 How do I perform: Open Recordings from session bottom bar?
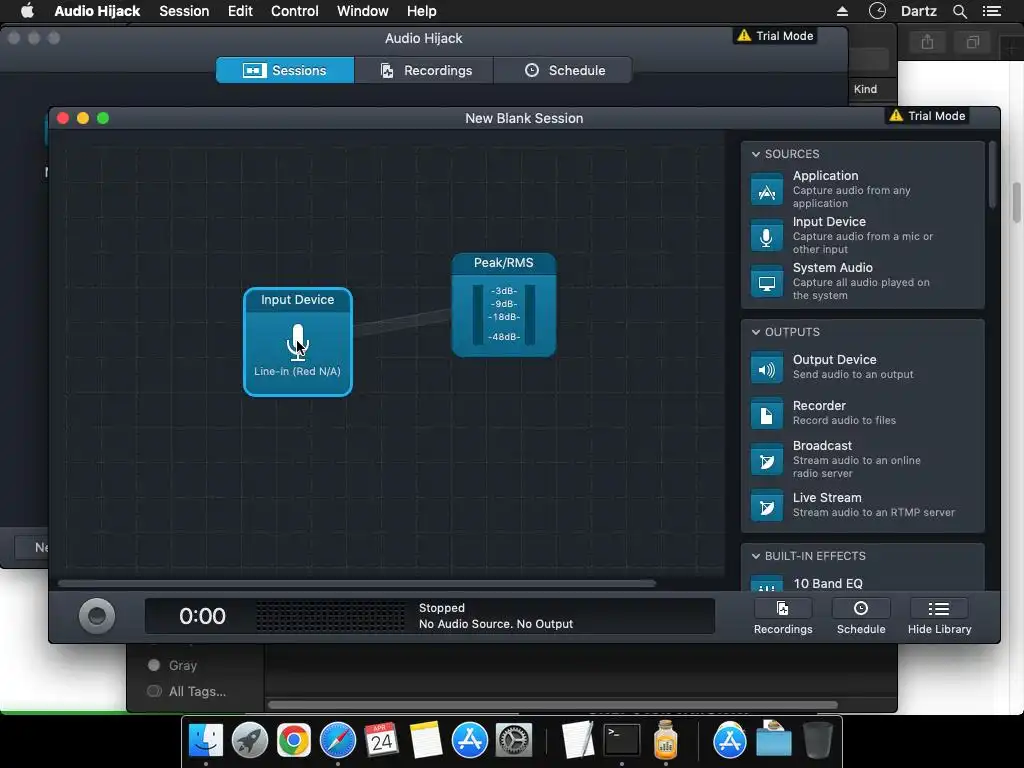(783, 616)
